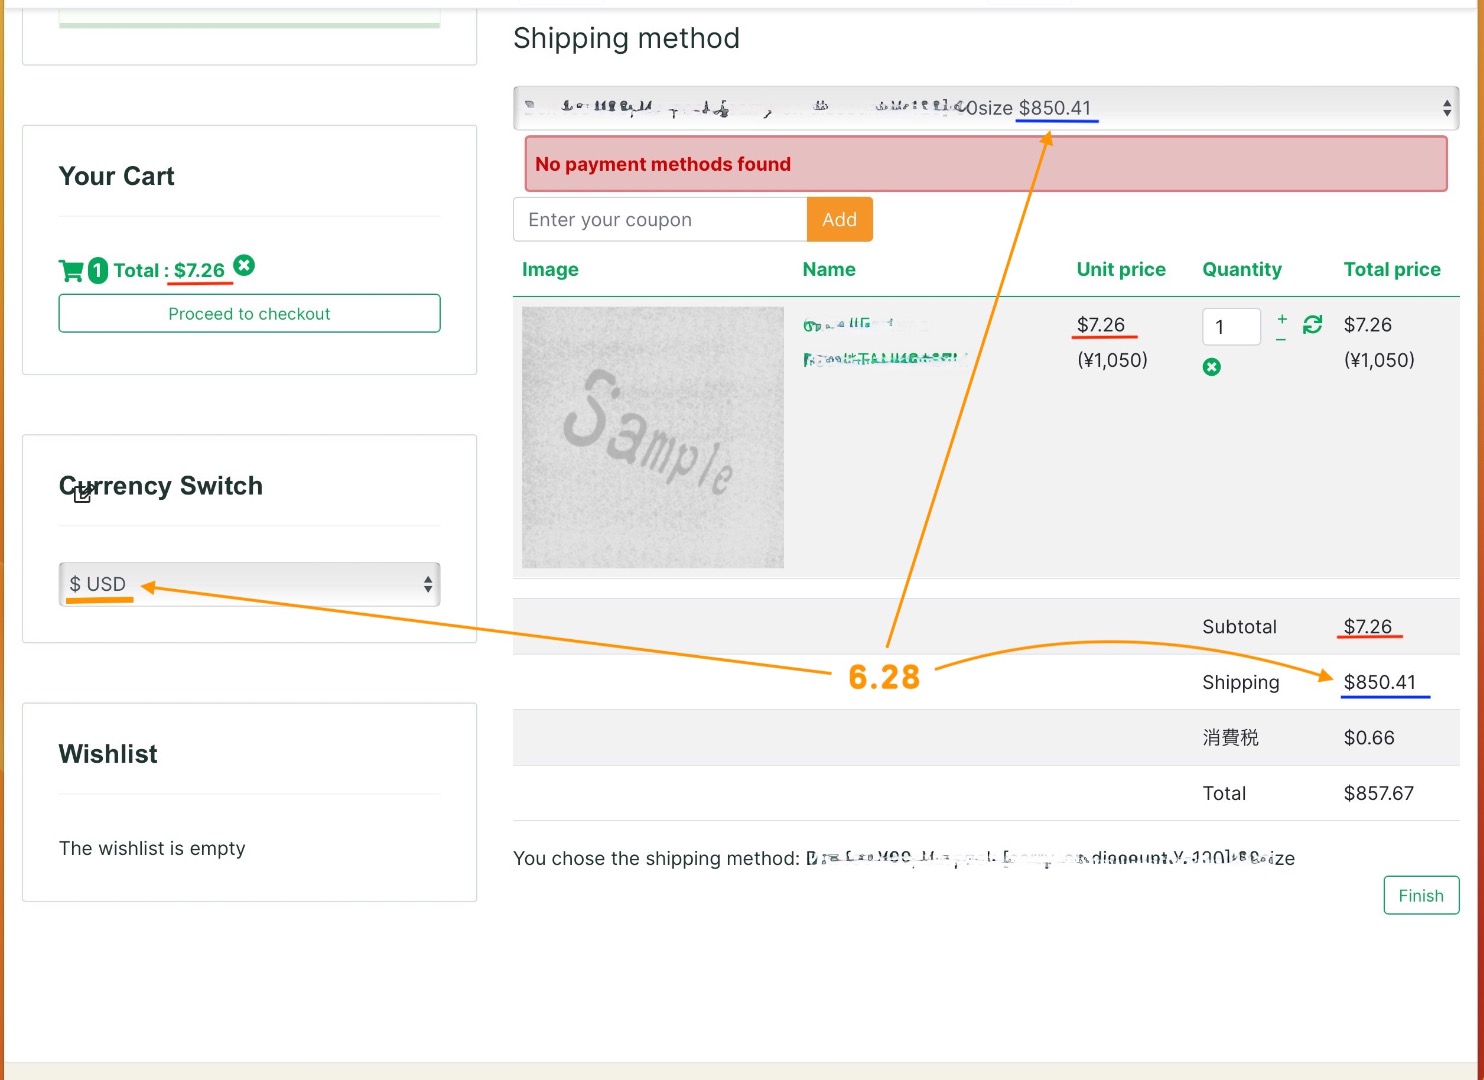Click the cart item count badge

[98, 271]
